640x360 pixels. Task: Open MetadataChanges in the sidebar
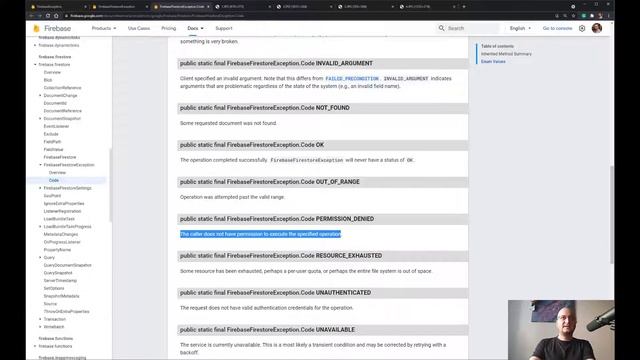pyautogui.click(x=61, y=234)
